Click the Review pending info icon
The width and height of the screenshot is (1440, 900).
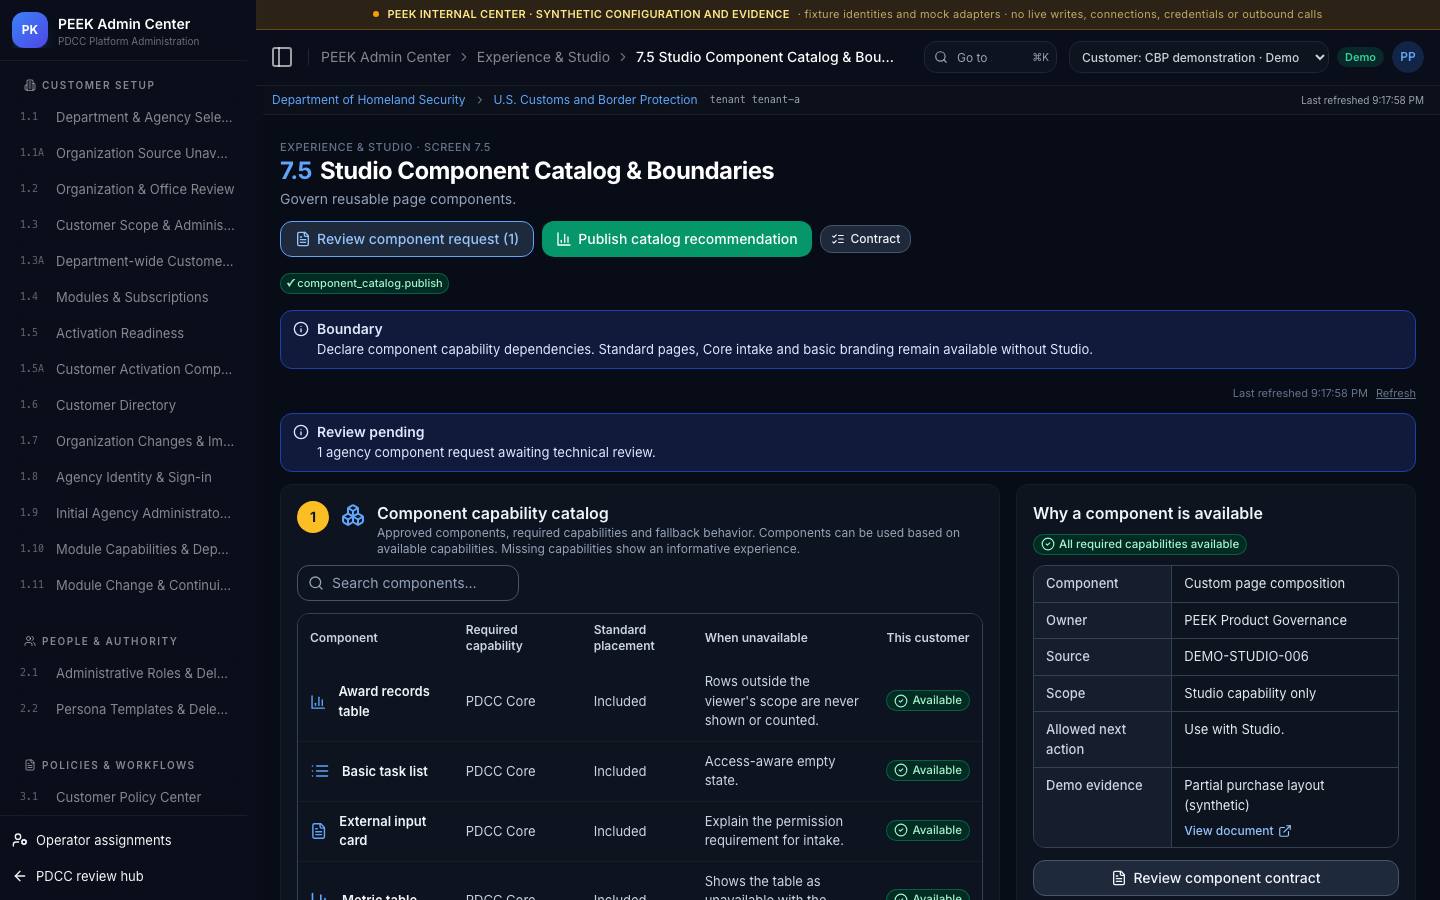click(301, 432)
